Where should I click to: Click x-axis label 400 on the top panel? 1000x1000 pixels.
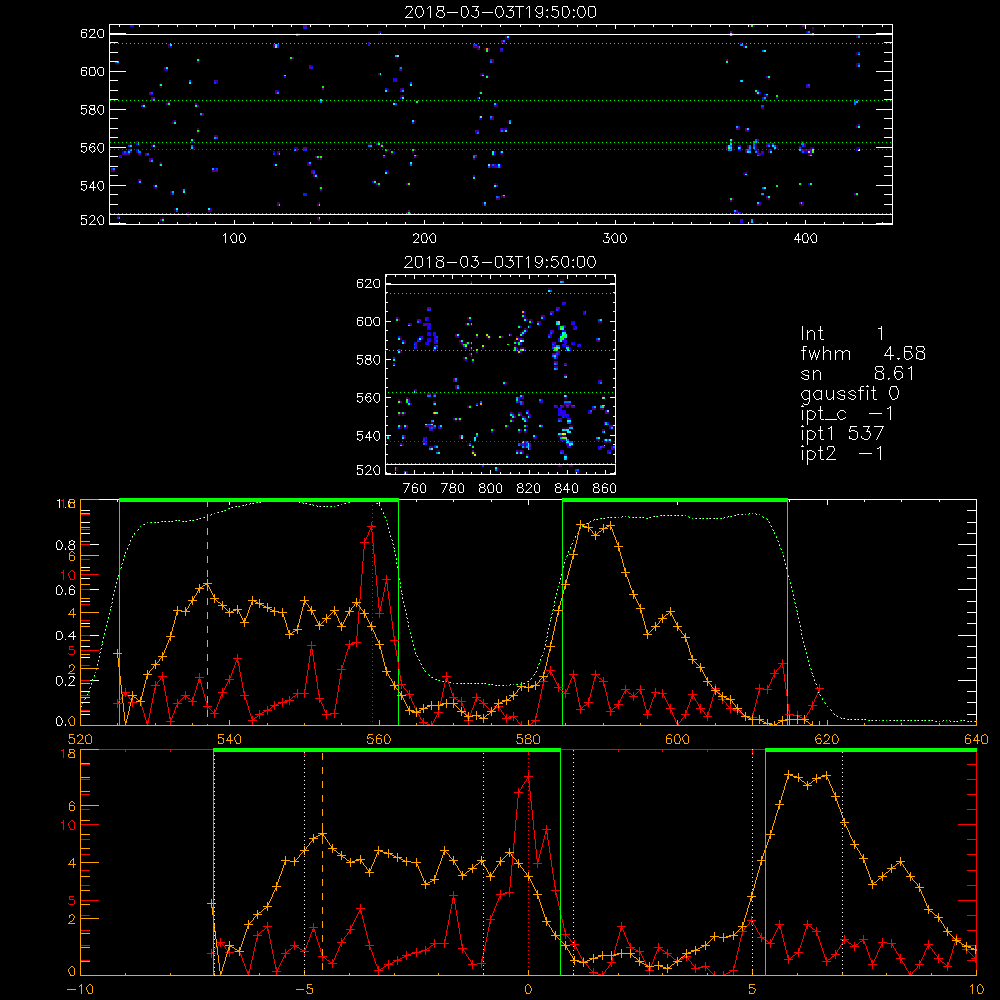click(x=805, y=239)
